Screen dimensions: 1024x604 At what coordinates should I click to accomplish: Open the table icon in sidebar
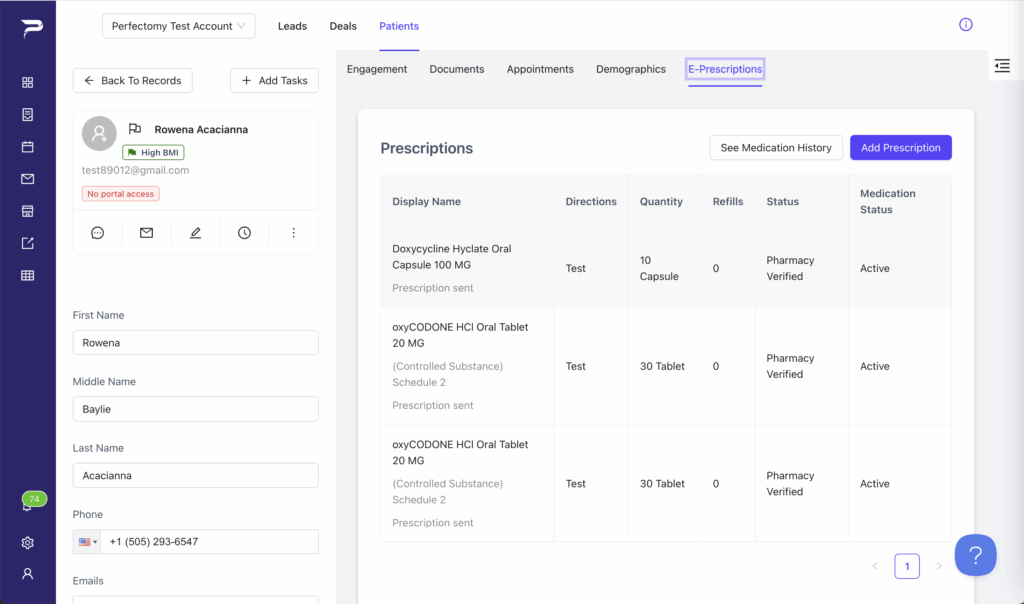pyautogui.click(x=27, y=276)
